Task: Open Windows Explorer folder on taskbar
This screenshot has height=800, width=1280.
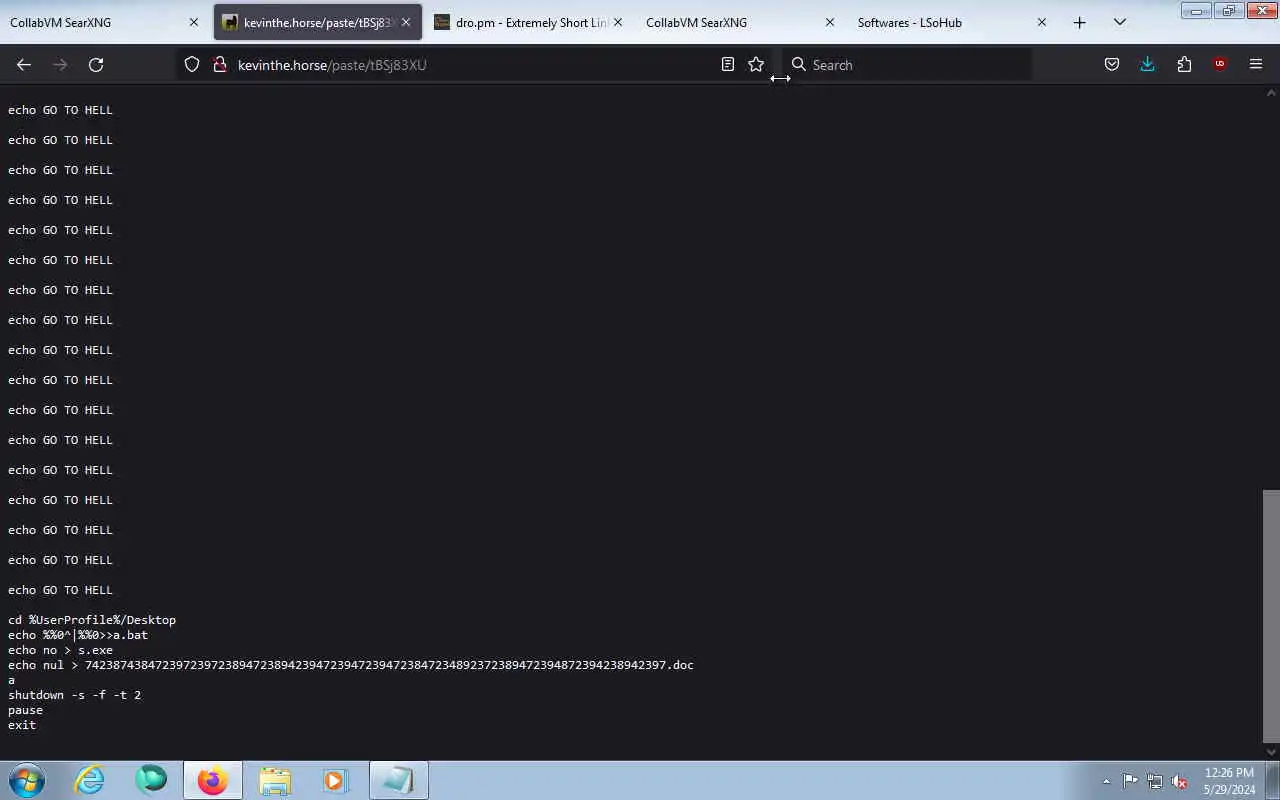Action: (274, 780)
